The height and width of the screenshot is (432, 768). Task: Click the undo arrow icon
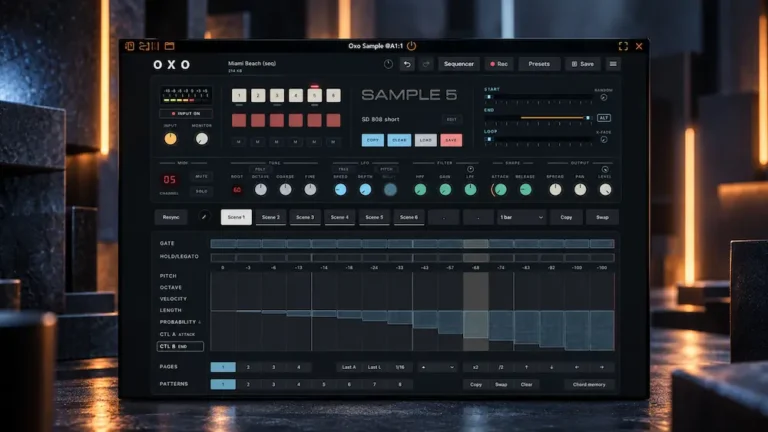[407, 64]
